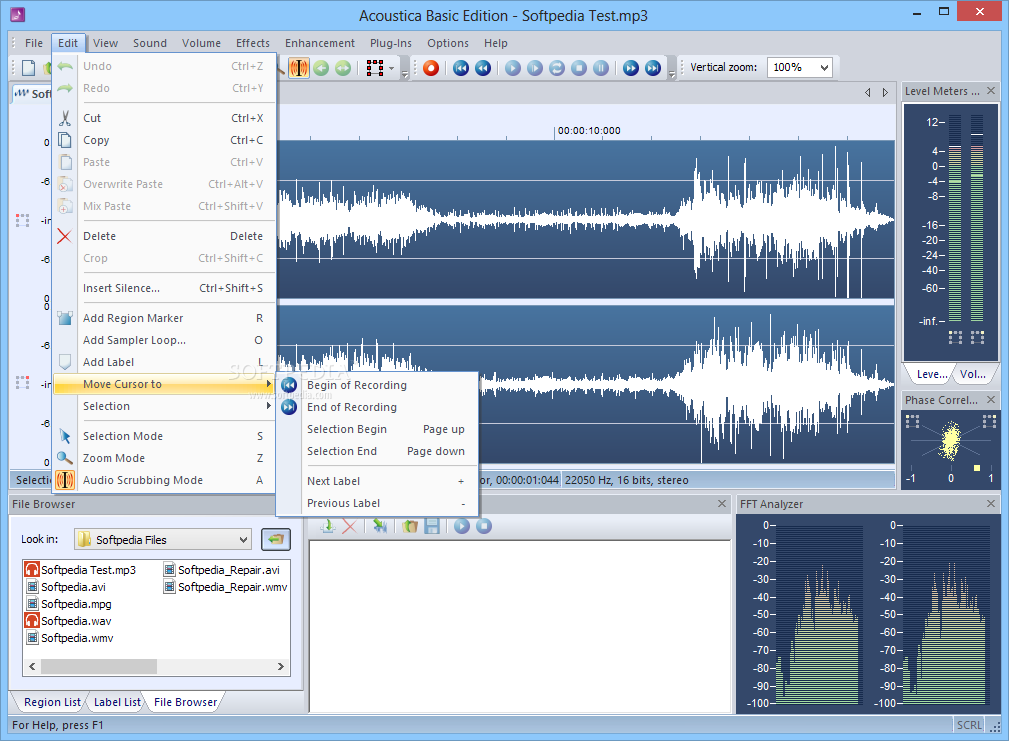Choose Add Sampler Loop menu item
This screenshot has width=1009, height=741.
164,340
